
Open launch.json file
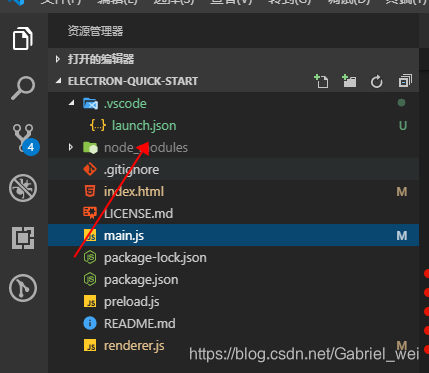[233, 125]
